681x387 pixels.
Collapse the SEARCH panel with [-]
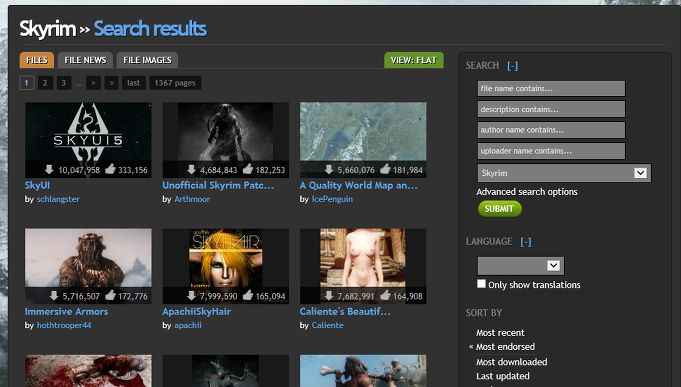pyautogui.click(x=512, y=66)
